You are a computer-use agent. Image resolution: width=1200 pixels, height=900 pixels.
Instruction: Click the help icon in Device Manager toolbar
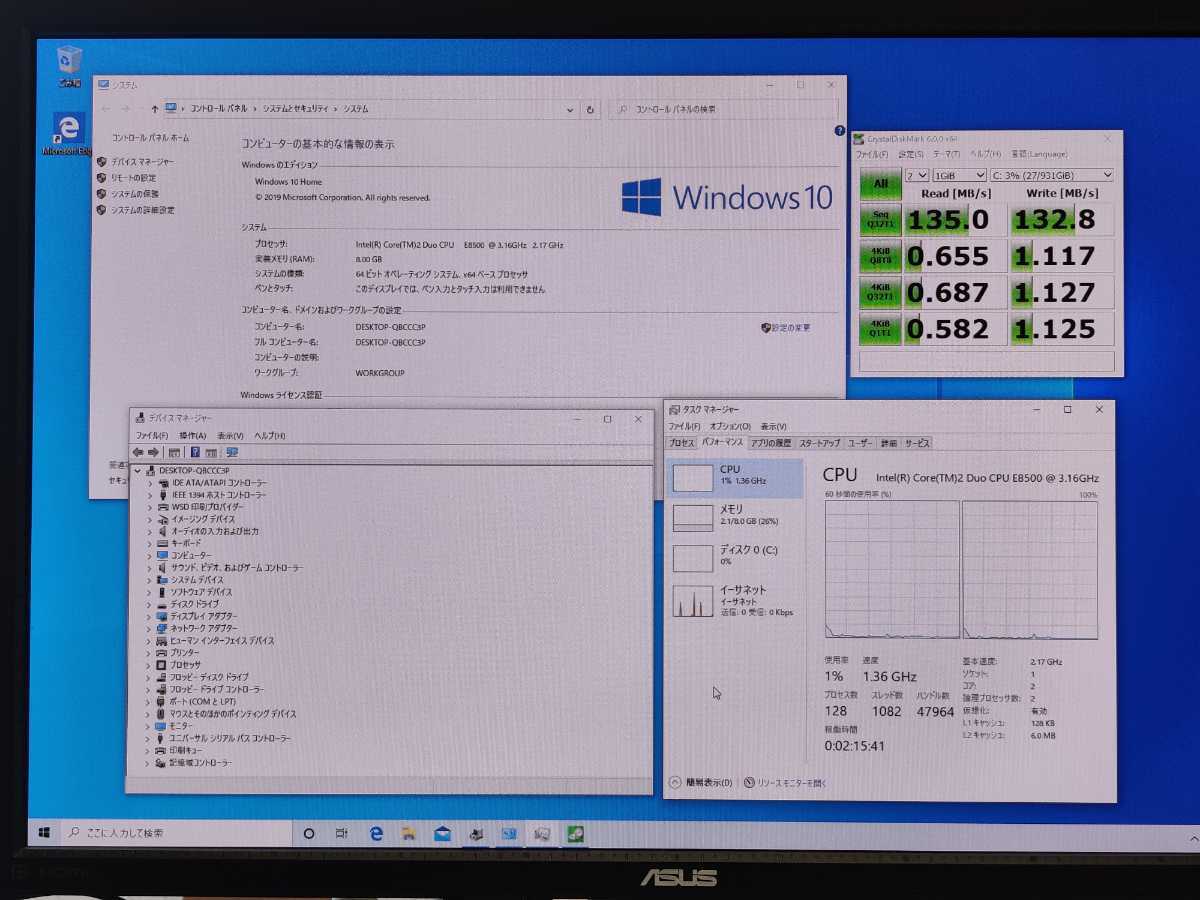[x=194, y=452]
